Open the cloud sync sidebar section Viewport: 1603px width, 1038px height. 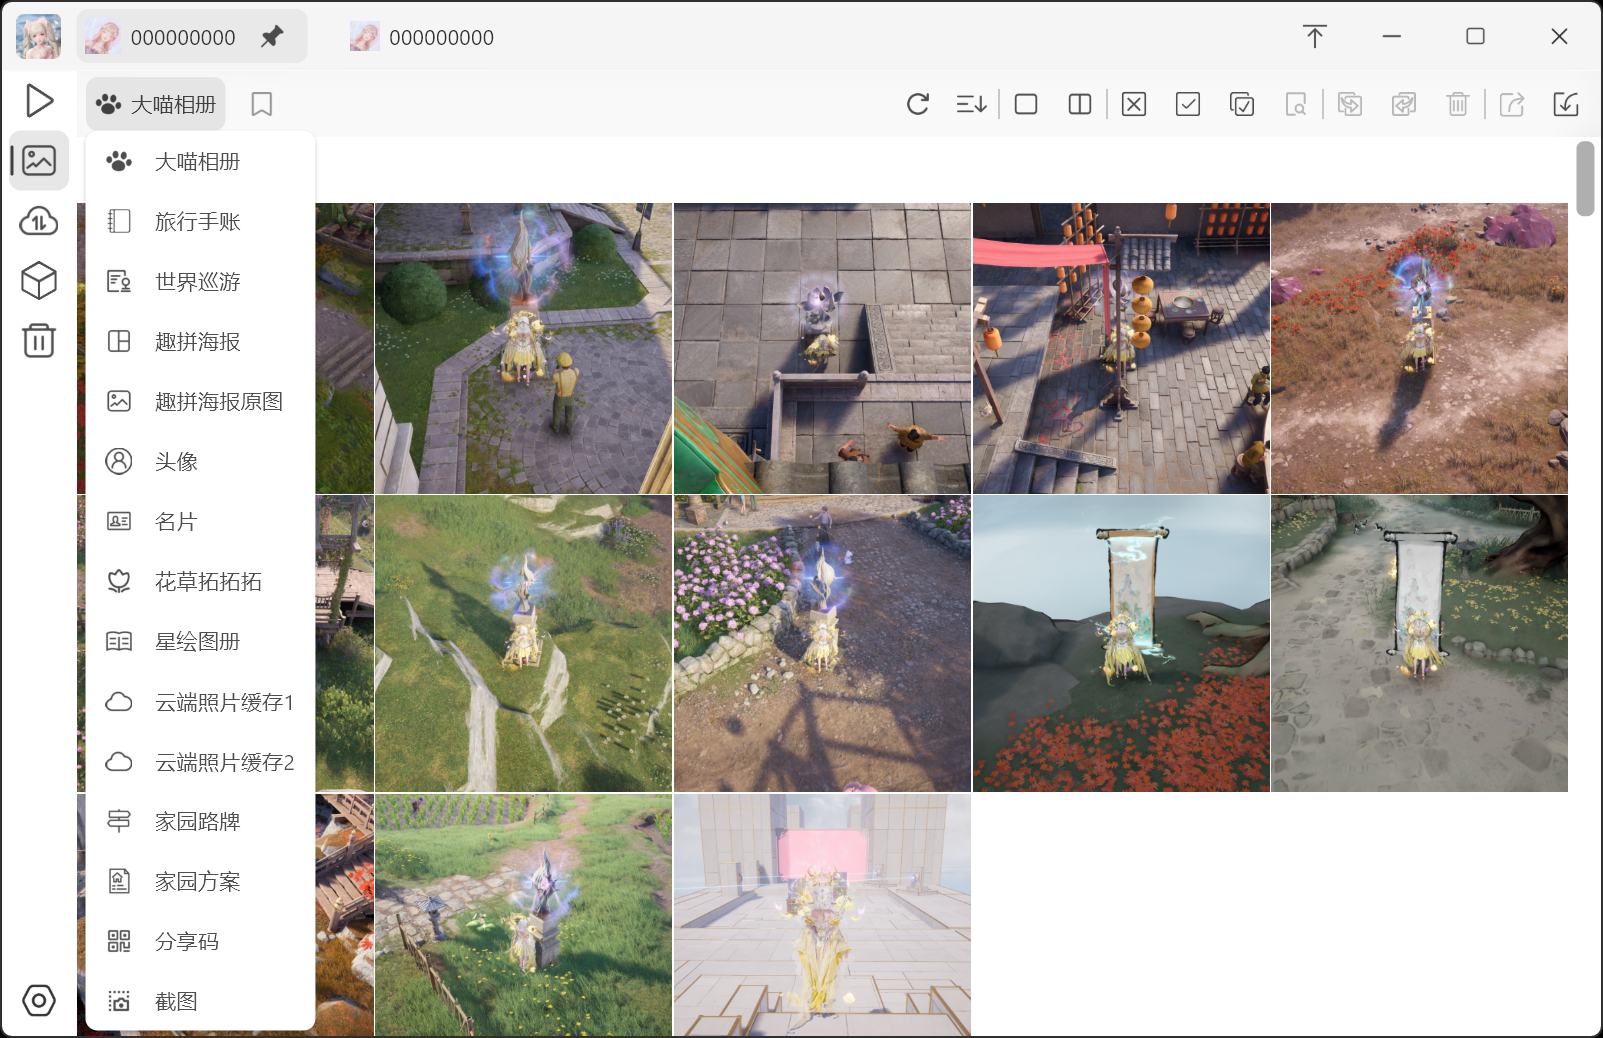tap(39, 221)
